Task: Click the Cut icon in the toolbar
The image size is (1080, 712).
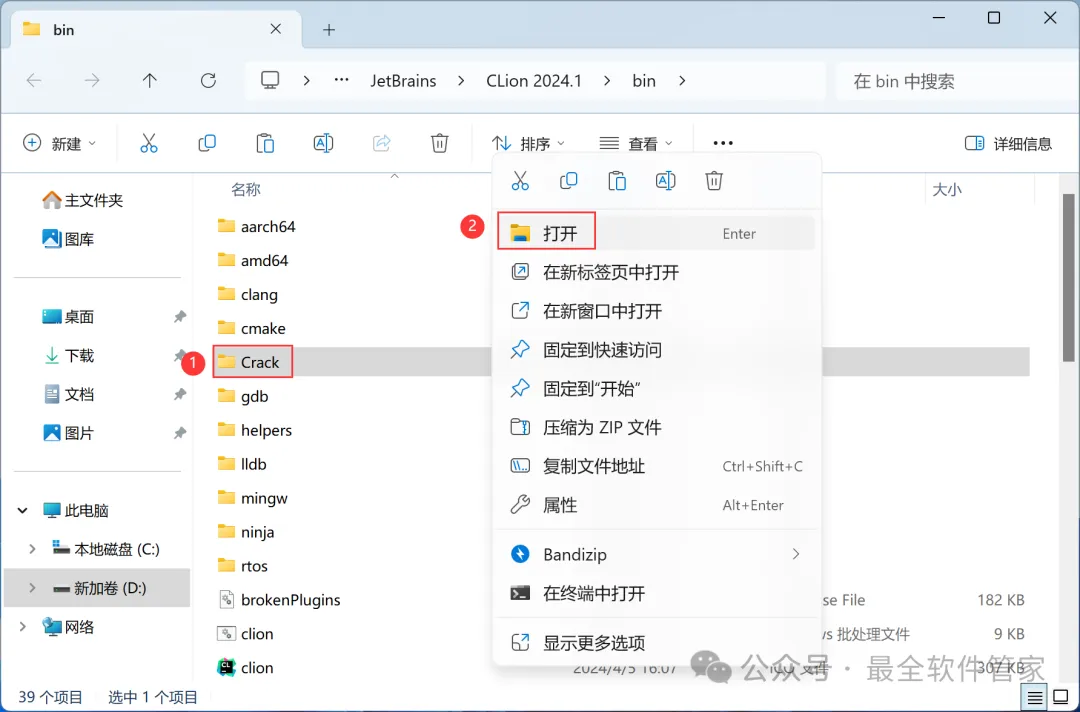Action: [x=149, y=143]
